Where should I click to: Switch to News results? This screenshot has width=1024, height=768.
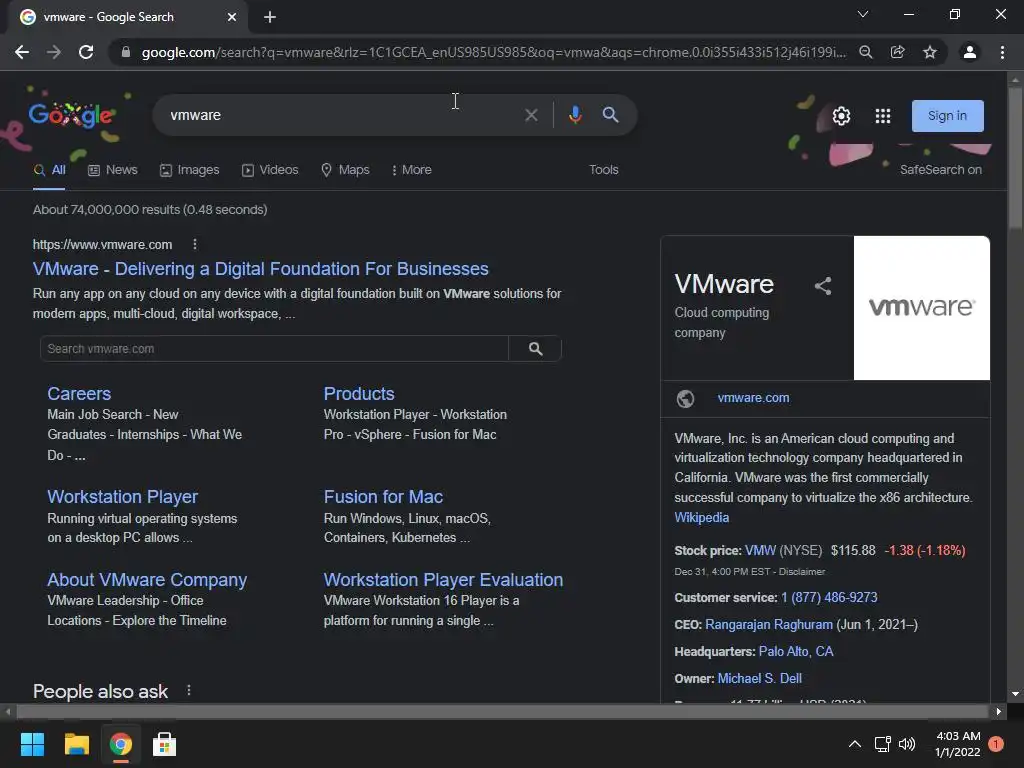tap(113, 170)
